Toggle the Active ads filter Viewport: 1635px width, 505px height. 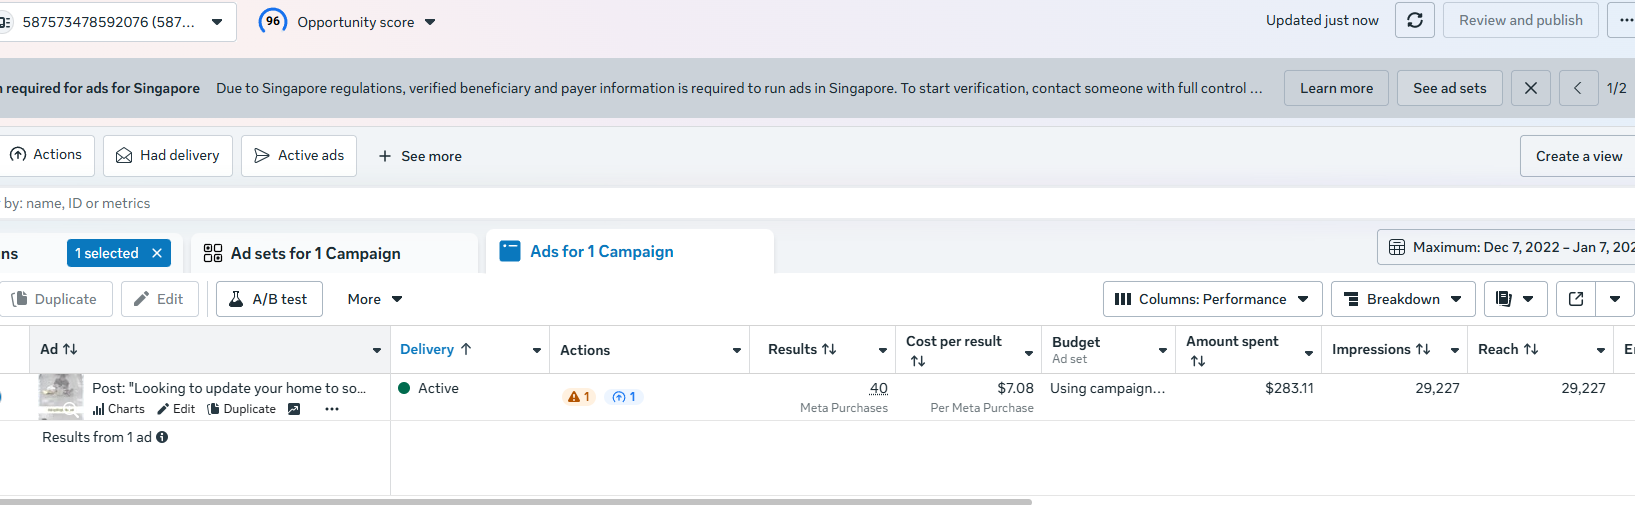pos(299,156)
